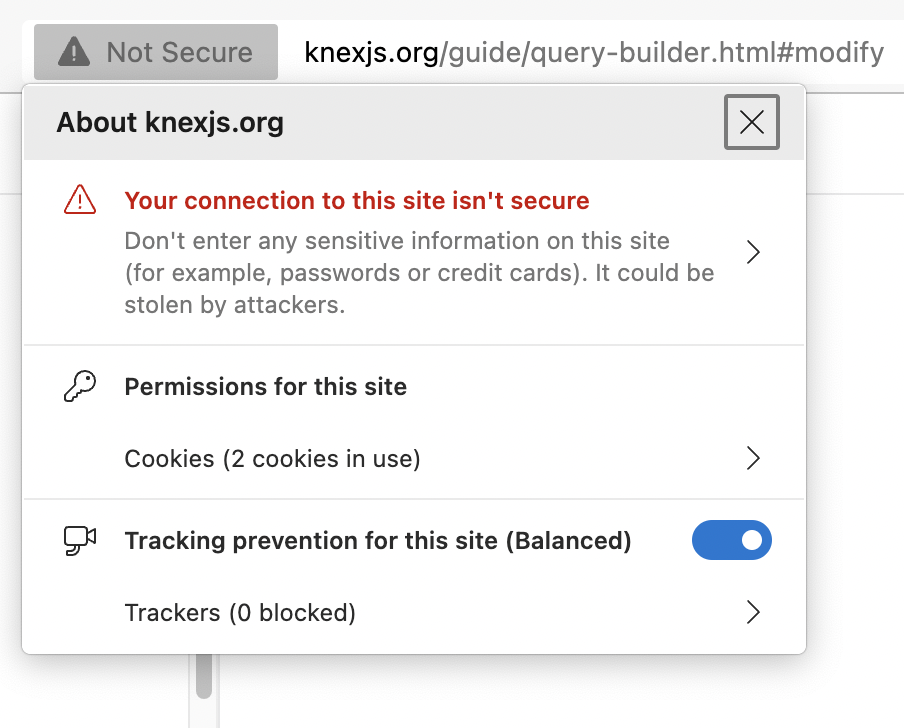Open the Not Secure badge in address bar
The height and width of the screenshot is (728, 904).
[155, 52]
